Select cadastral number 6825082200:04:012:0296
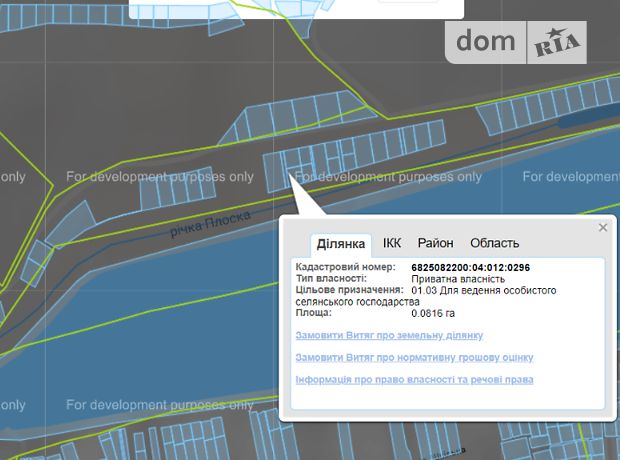 pos(471,268)
